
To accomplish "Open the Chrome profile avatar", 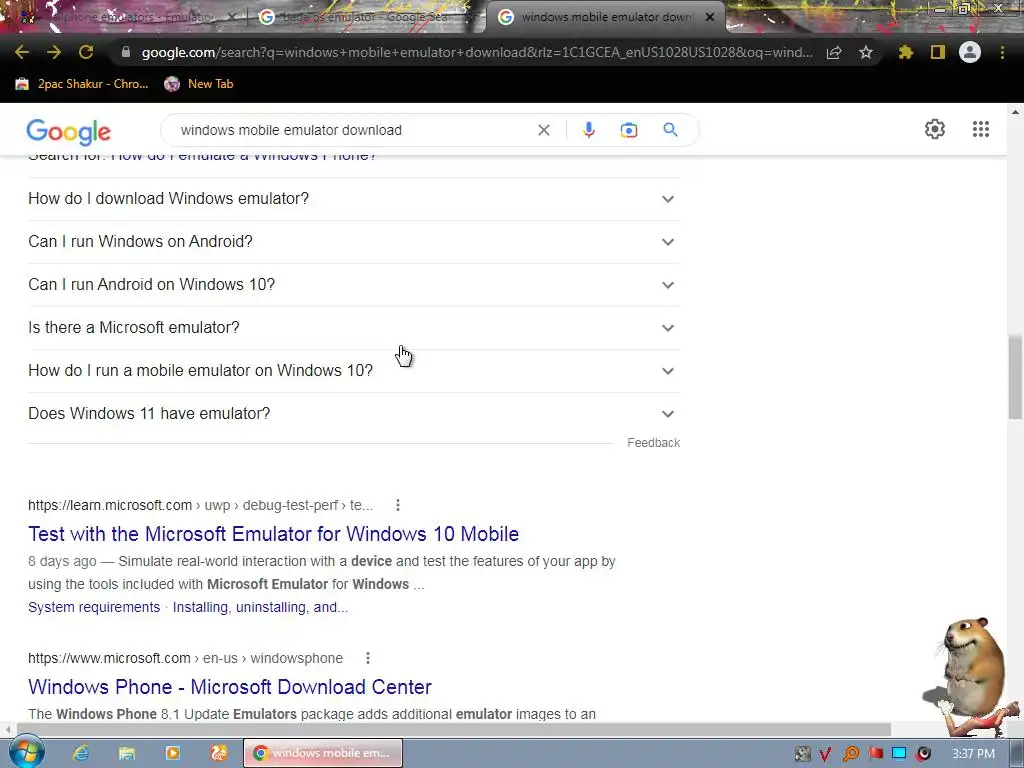I will 970,52.
